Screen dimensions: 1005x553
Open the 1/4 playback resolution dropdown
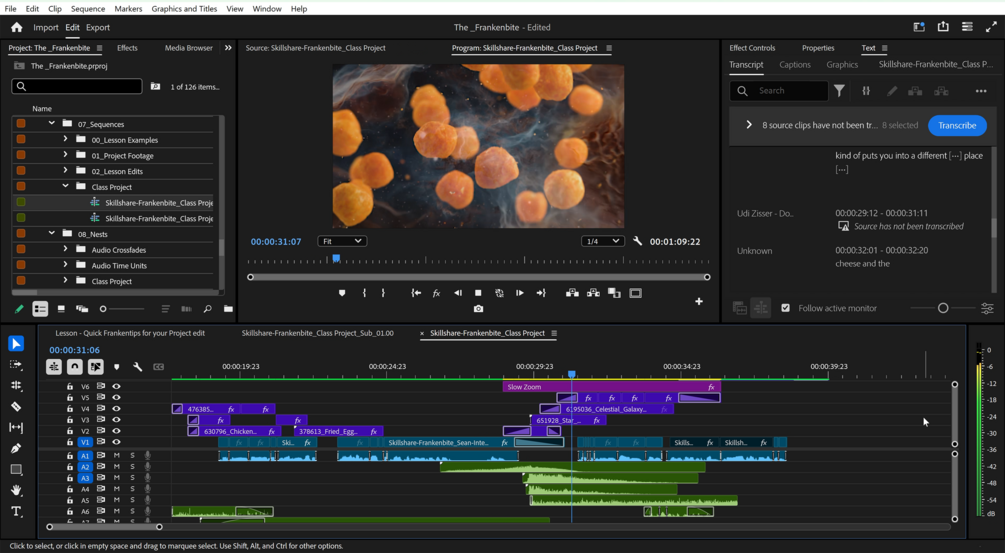[x=602, y=242]
